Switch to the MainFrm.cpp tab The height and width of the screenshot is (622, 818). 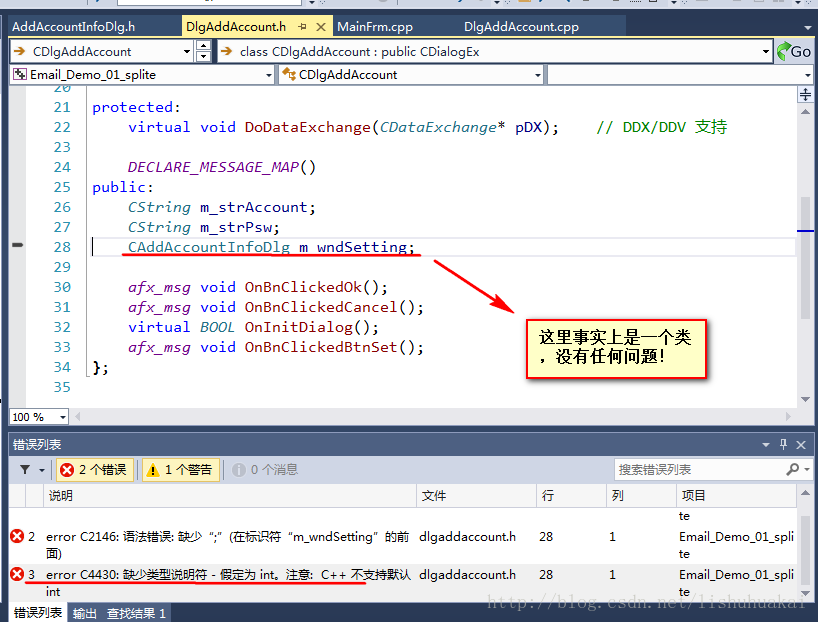pyautogui.click(x=375, y=27)
